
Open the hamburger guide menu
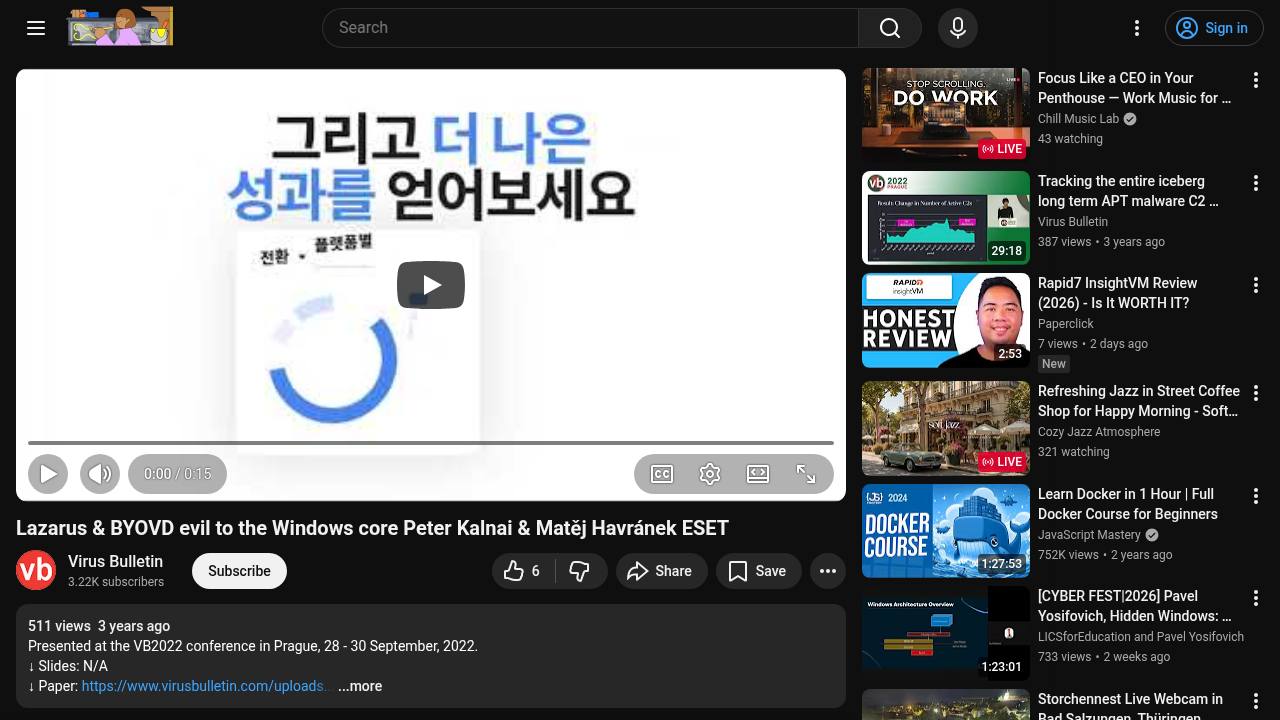click(x=36, y=28)
